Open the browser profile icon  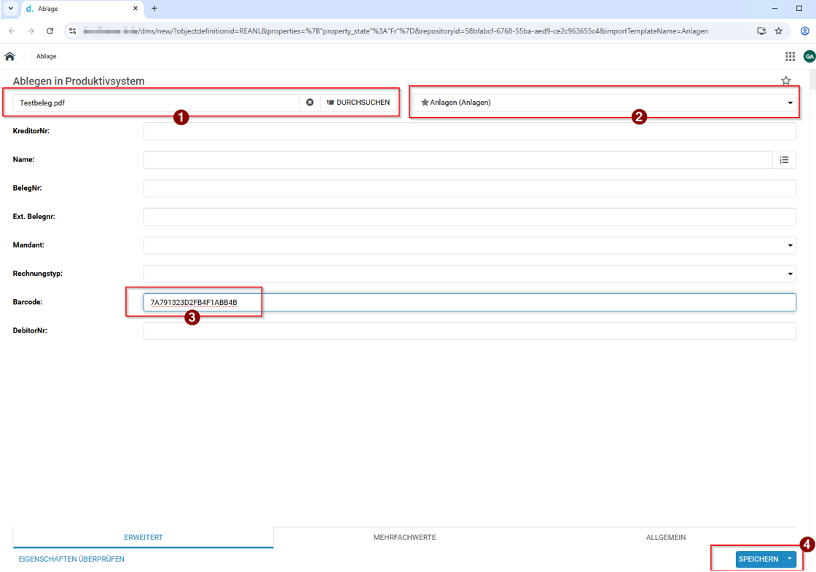tap(805, 31)
